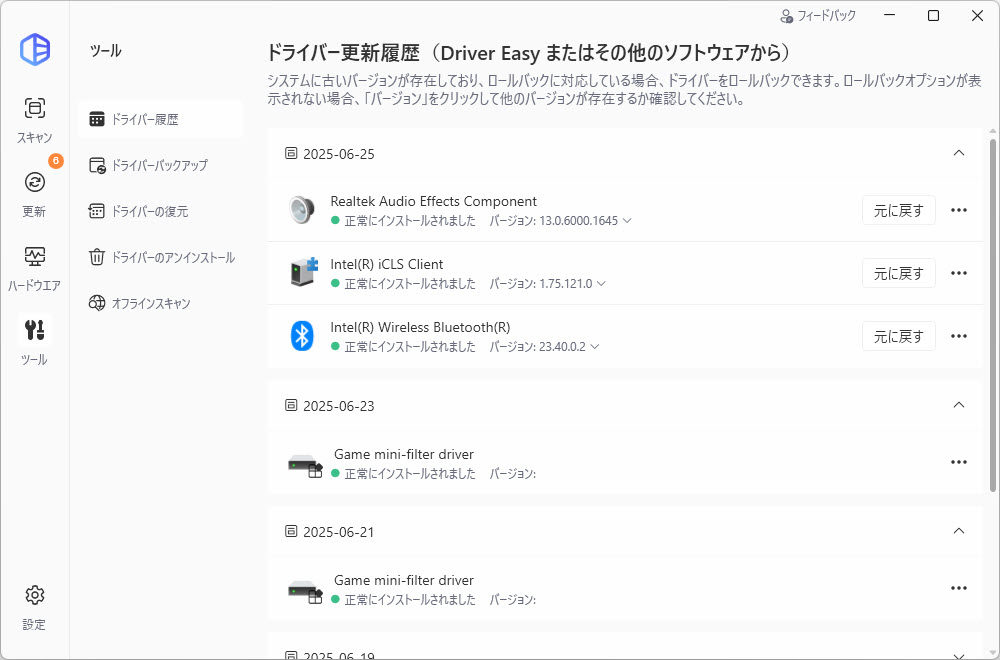Open more options for Realtek Audio row
1000x660 pixels.
click(x=959, y=210)
